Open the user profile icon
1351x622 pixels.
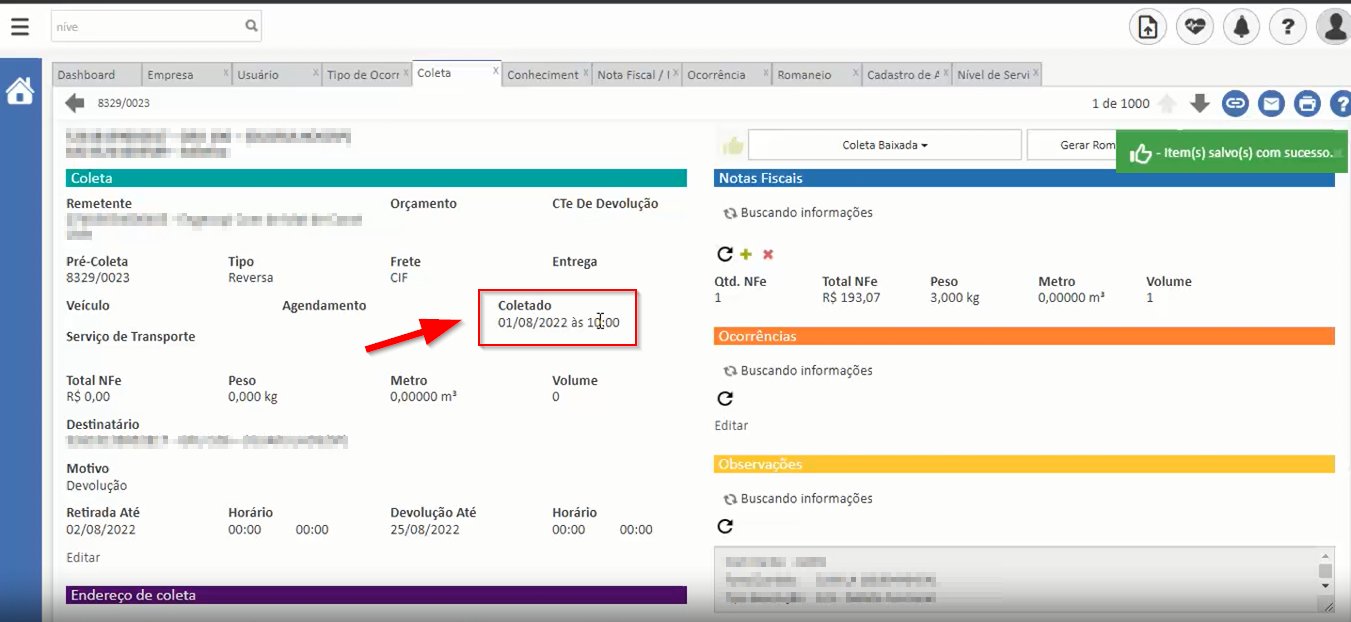[x=1334, y=26]
